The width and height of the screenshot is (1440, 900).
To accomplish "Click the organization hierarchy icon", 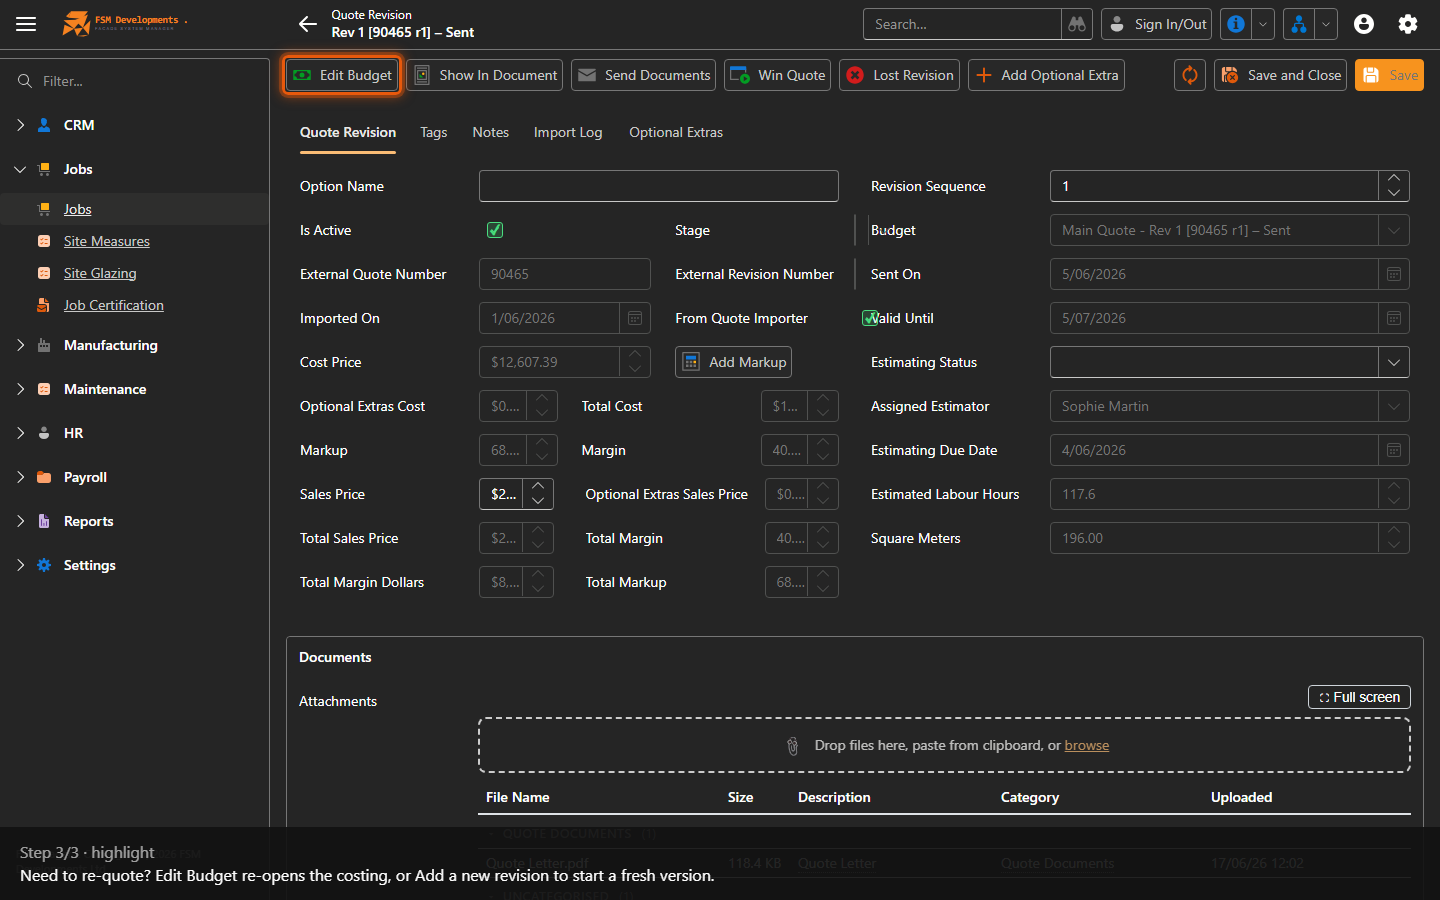I will click(x=1299, y=24).
